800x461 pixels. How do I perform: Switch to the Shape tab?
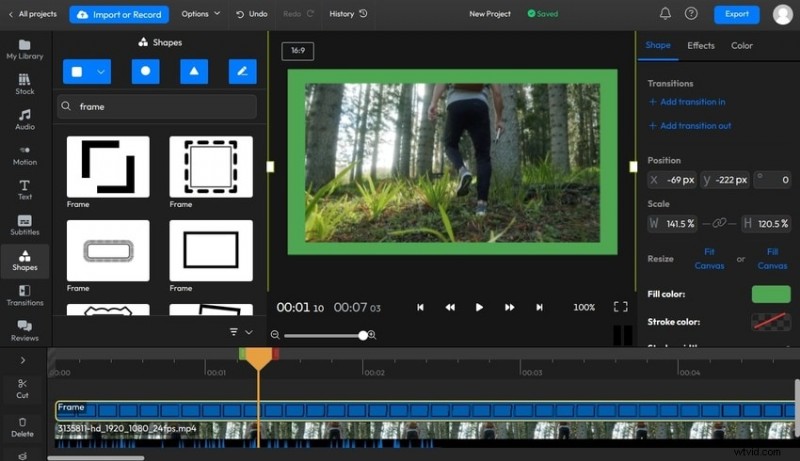pos(658,45)
